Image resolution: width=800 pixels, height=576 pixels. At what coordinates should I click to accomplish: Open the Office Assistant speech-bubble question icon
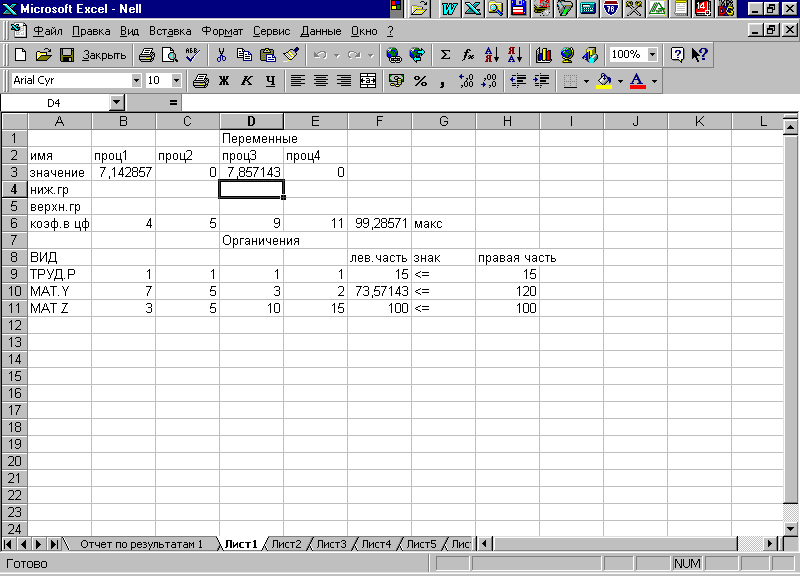(677, 55)
